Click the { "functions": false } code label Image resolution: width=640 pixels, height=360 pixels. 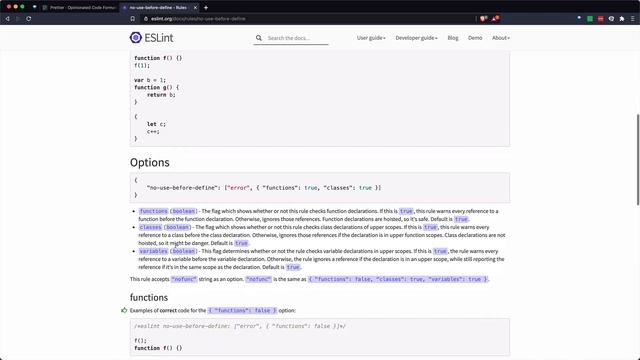click(x=242, y=311)
